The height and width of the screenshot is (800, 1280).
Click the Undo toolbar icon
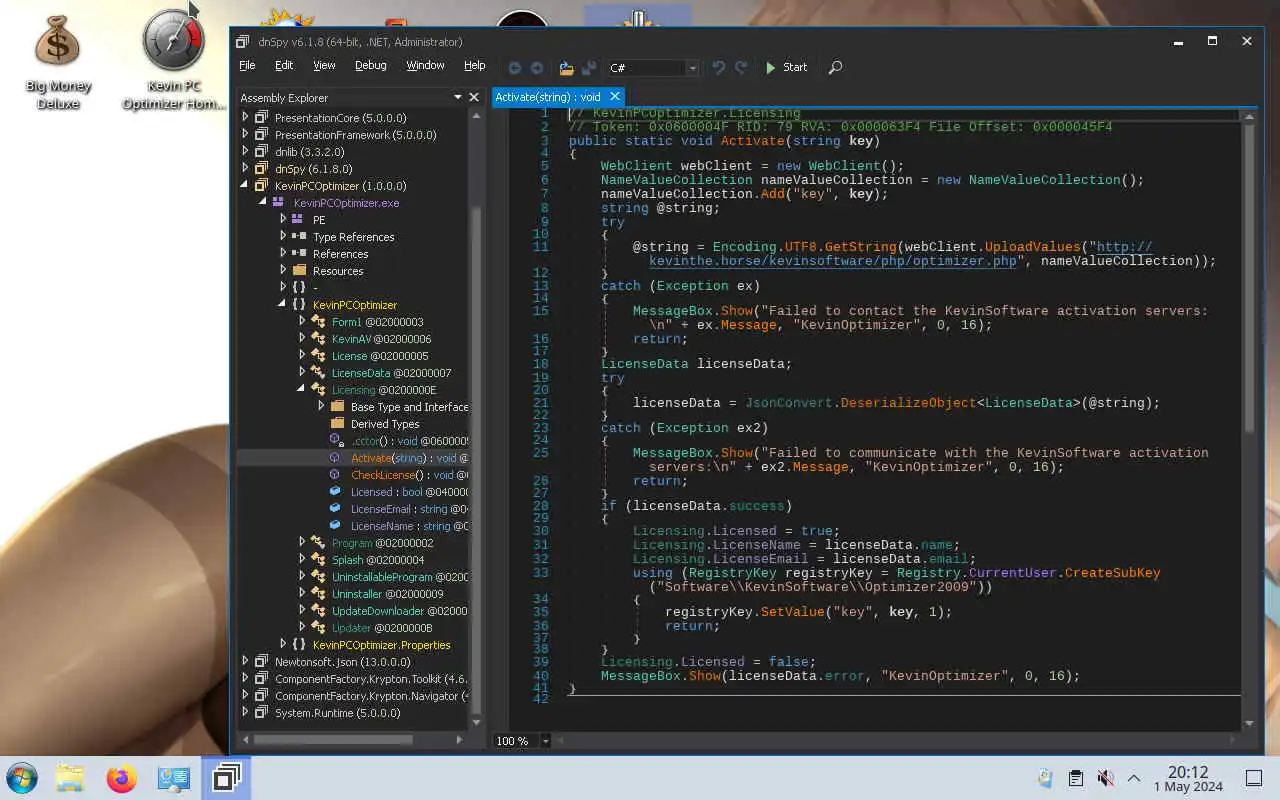[x=718, y=68]
